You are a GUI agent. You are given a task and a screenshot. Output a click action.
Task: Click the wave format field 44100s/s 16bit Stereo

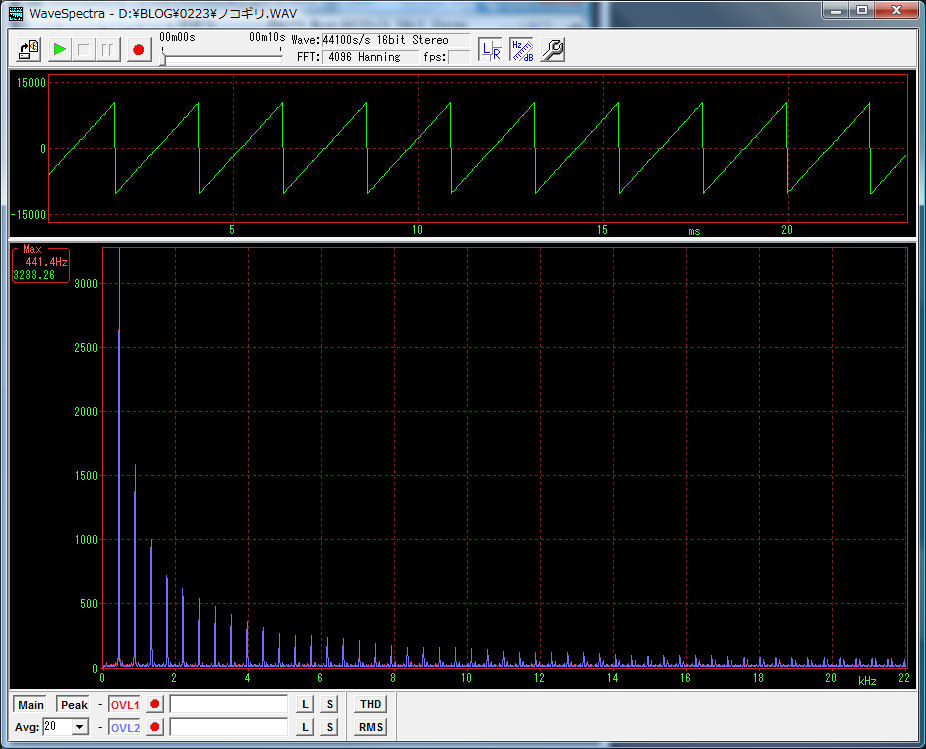[x=396, y=40]
